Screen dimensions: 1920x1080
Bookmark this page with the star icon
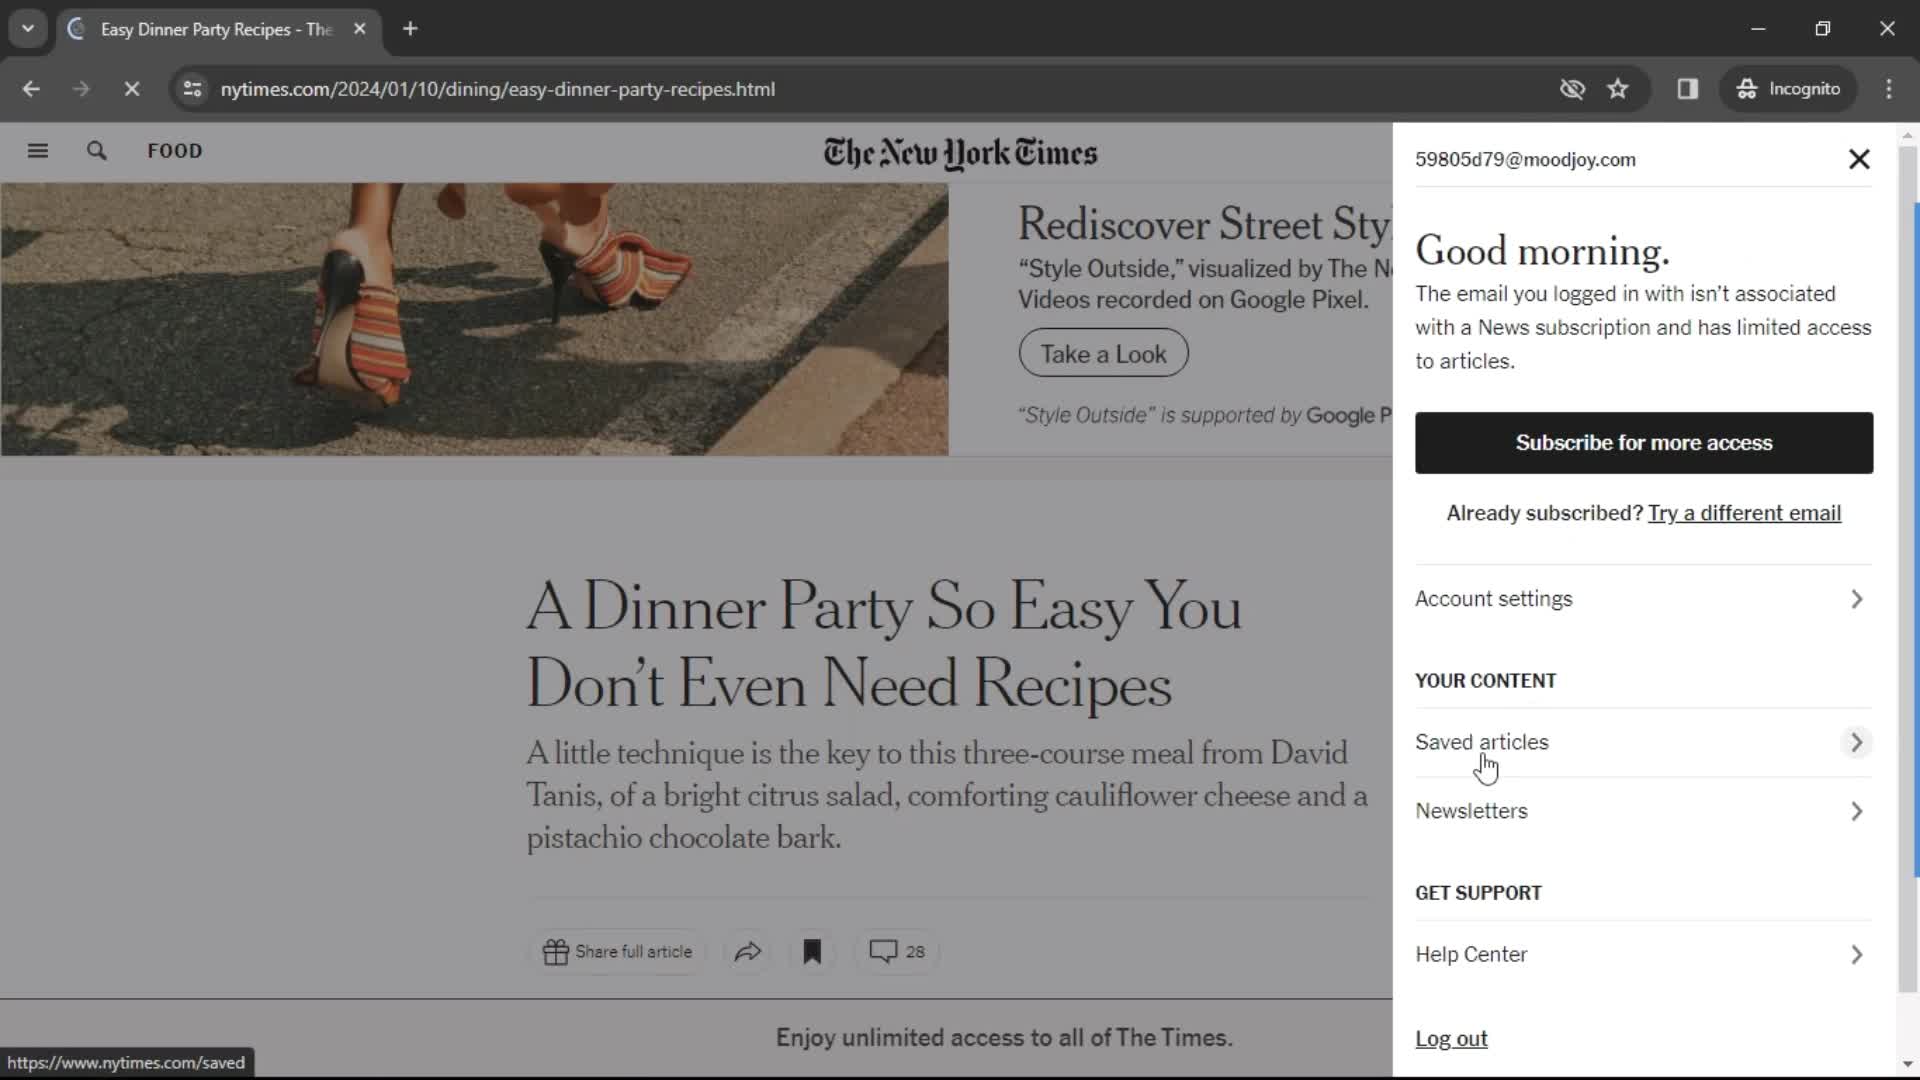[x=1618, y=89]
